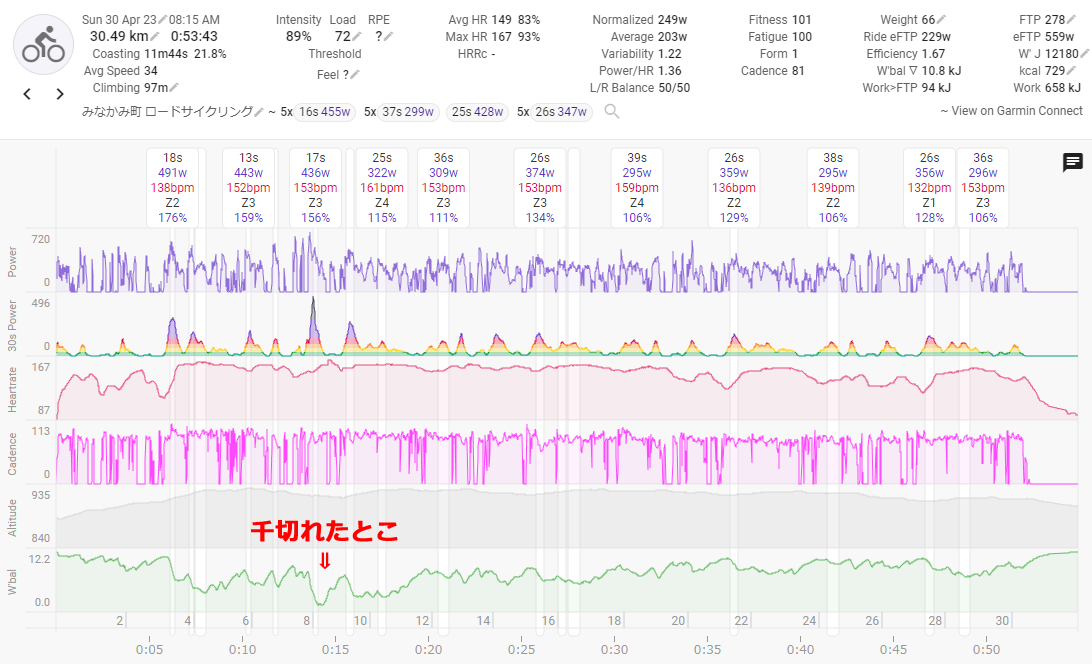Viewport: 1092px width, 664px height.
Task: Open the chart comments message icon
Action: tap(1072, 163)
